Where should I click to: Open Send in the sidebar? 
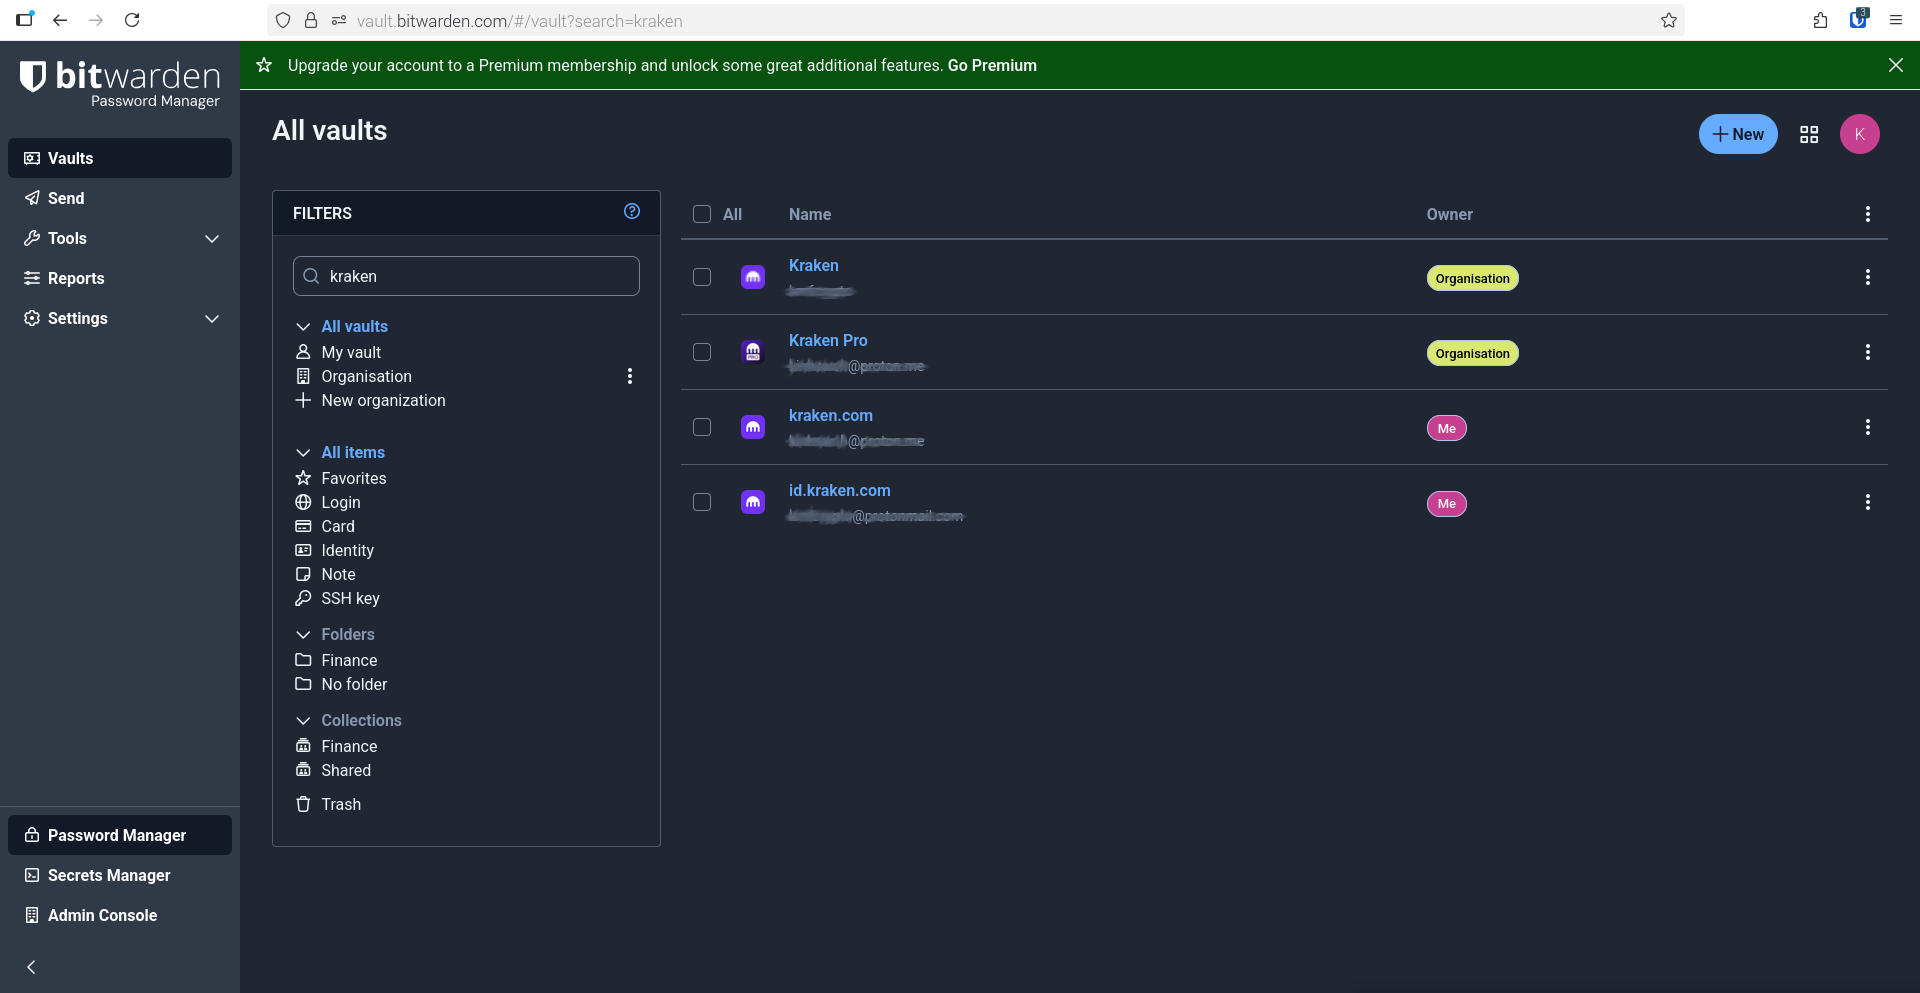[120, 198]
